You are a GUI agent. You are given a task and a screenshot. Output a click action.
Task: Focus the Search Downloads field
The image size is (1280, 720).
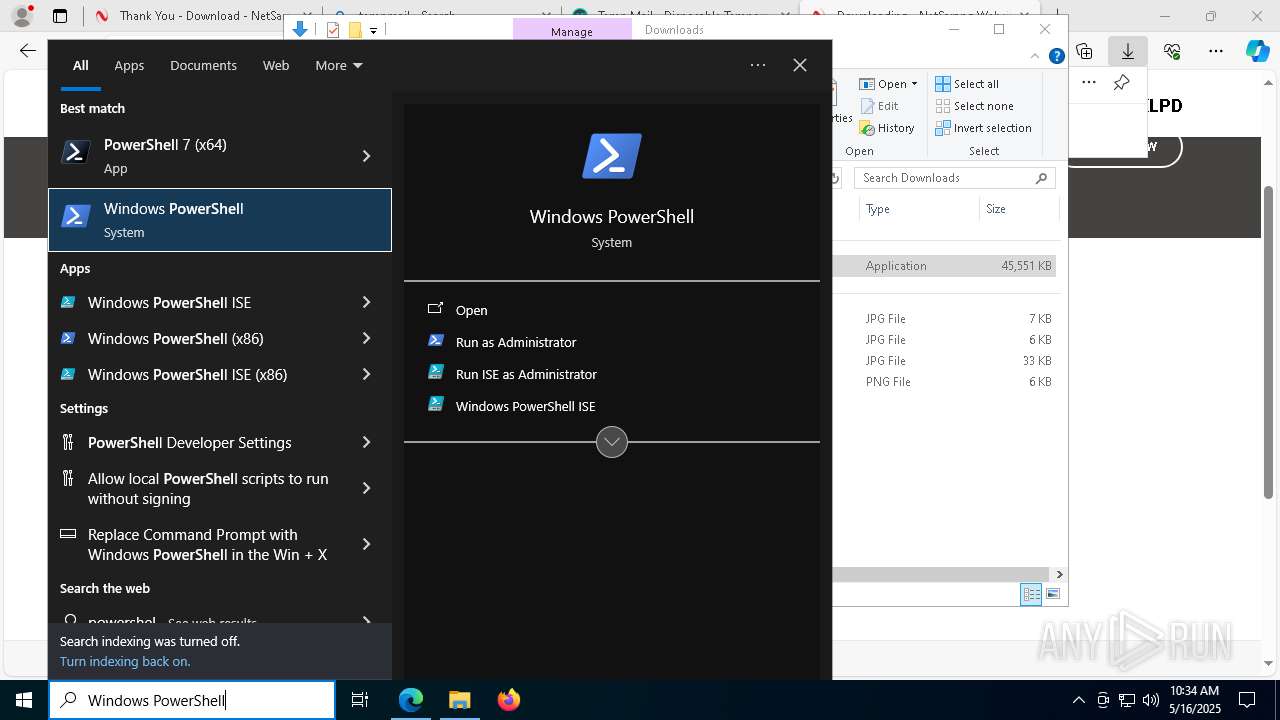[x=956, y=178]
